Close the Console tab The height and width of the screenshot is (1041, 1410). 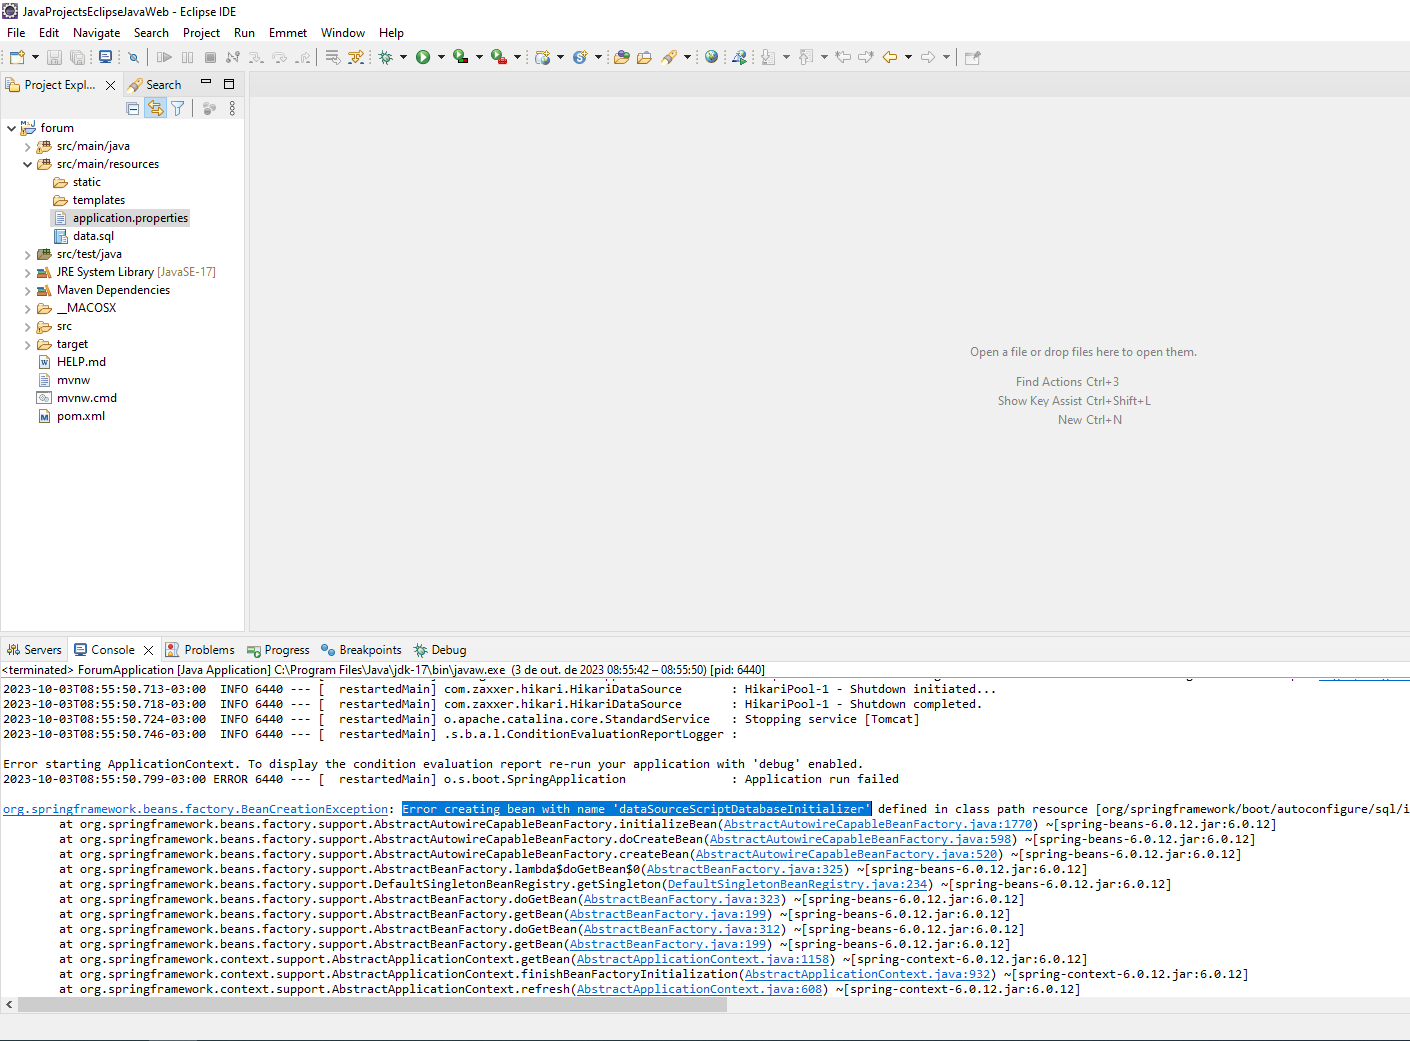pos(148,650)
